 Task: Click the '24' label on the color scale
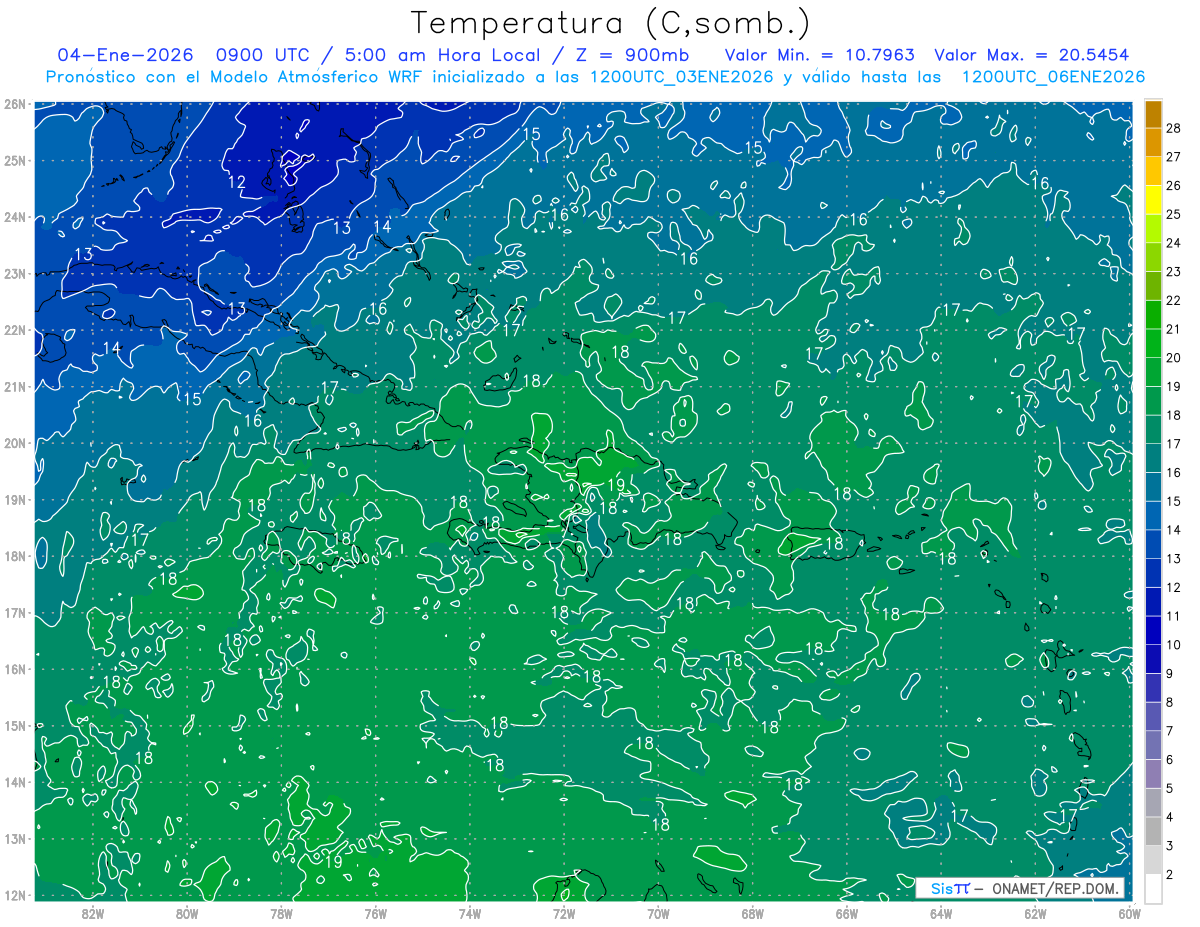(x=1174, y=243)
